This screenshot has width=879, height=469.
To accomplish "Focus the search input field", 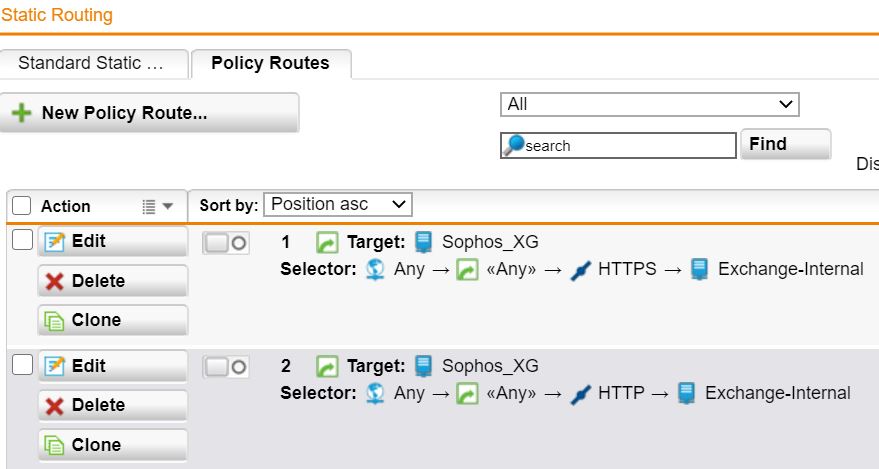I will click(x=618, y=146).
